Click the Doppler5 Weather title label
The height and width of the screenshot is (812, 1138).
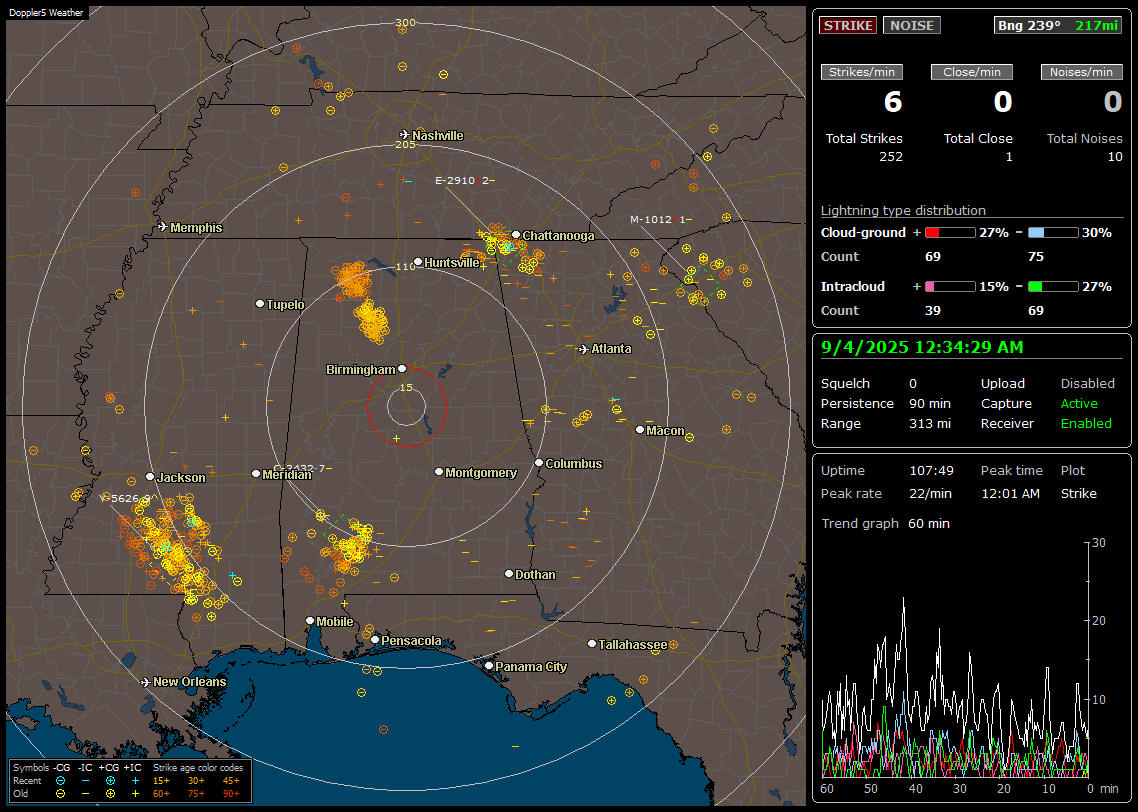(x=46, y=13)
